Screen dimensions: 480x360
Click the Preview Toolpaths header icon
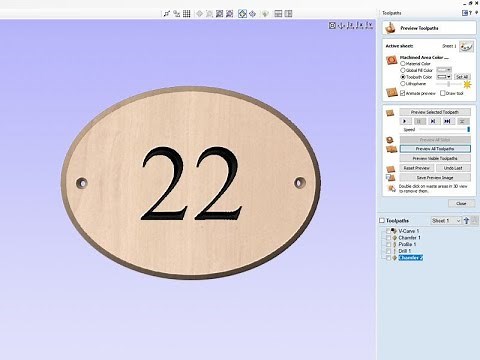click(x=390, y=28)
